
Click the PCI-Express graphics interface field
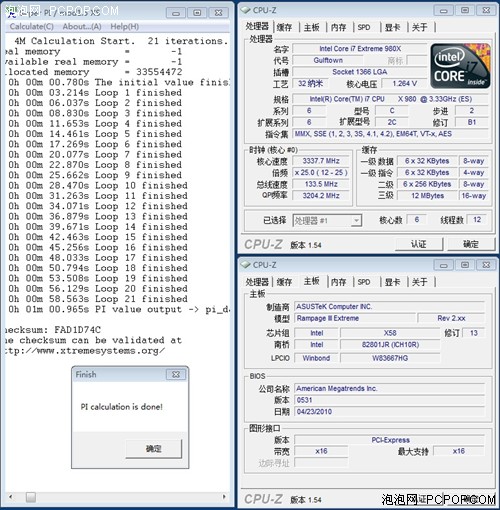390,440
